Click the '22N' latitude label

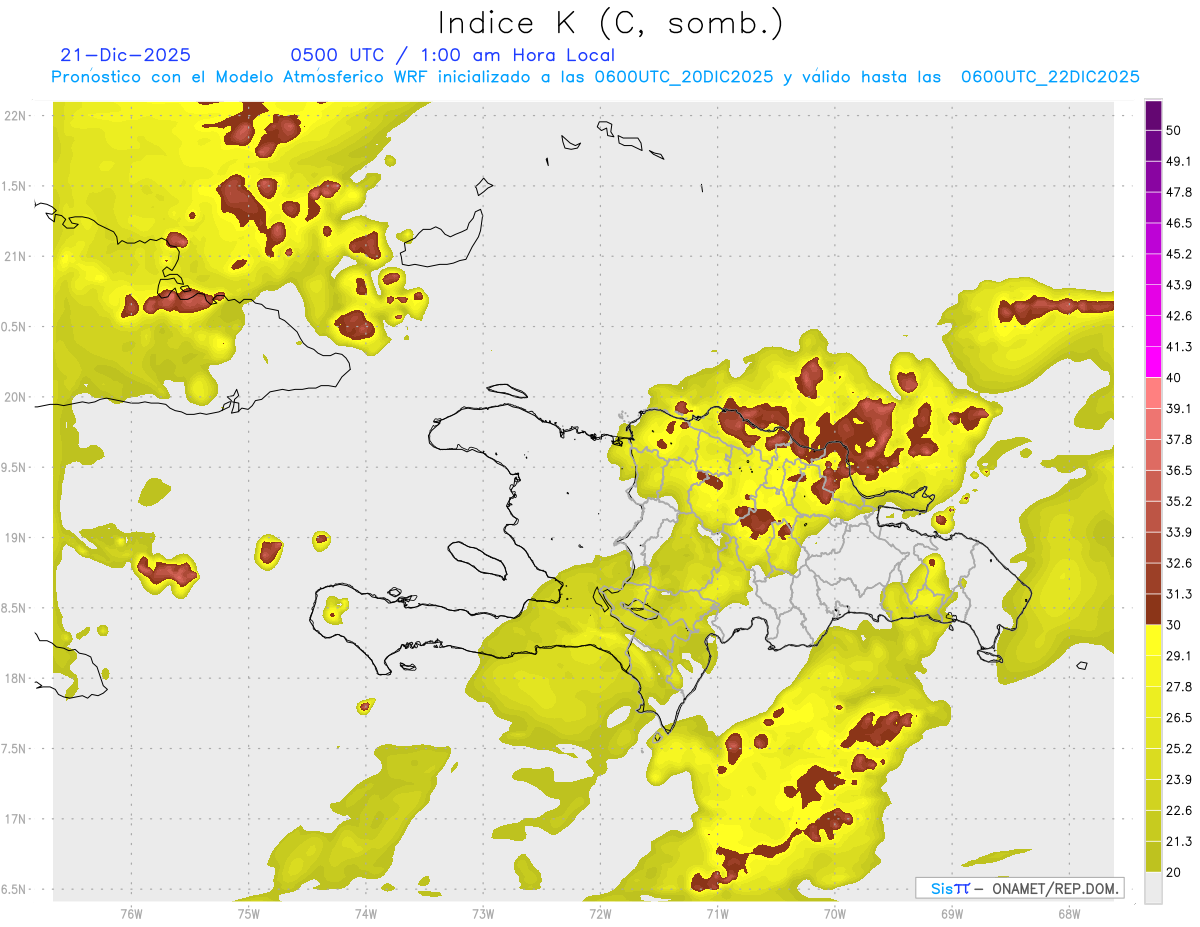pos(16,115)
